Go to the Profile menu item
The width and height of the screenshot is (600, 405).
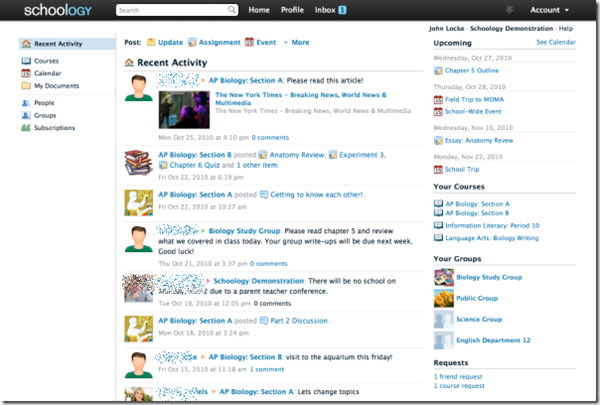292,10
